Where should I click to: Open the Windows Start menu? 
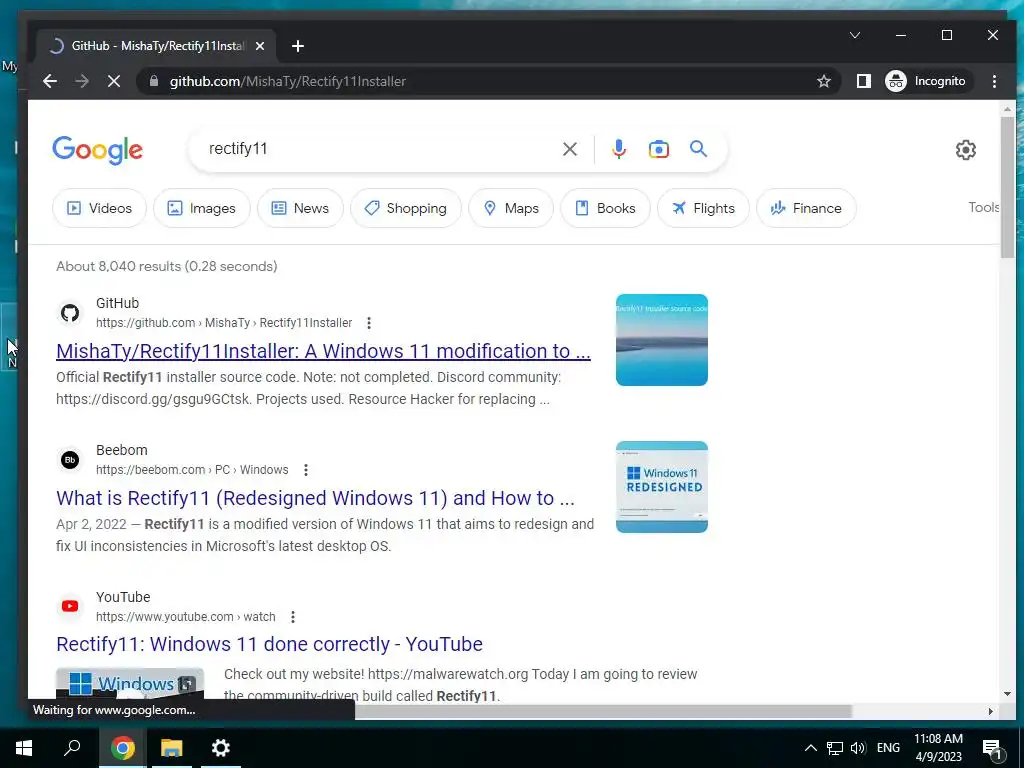click(x=24, y=748)
